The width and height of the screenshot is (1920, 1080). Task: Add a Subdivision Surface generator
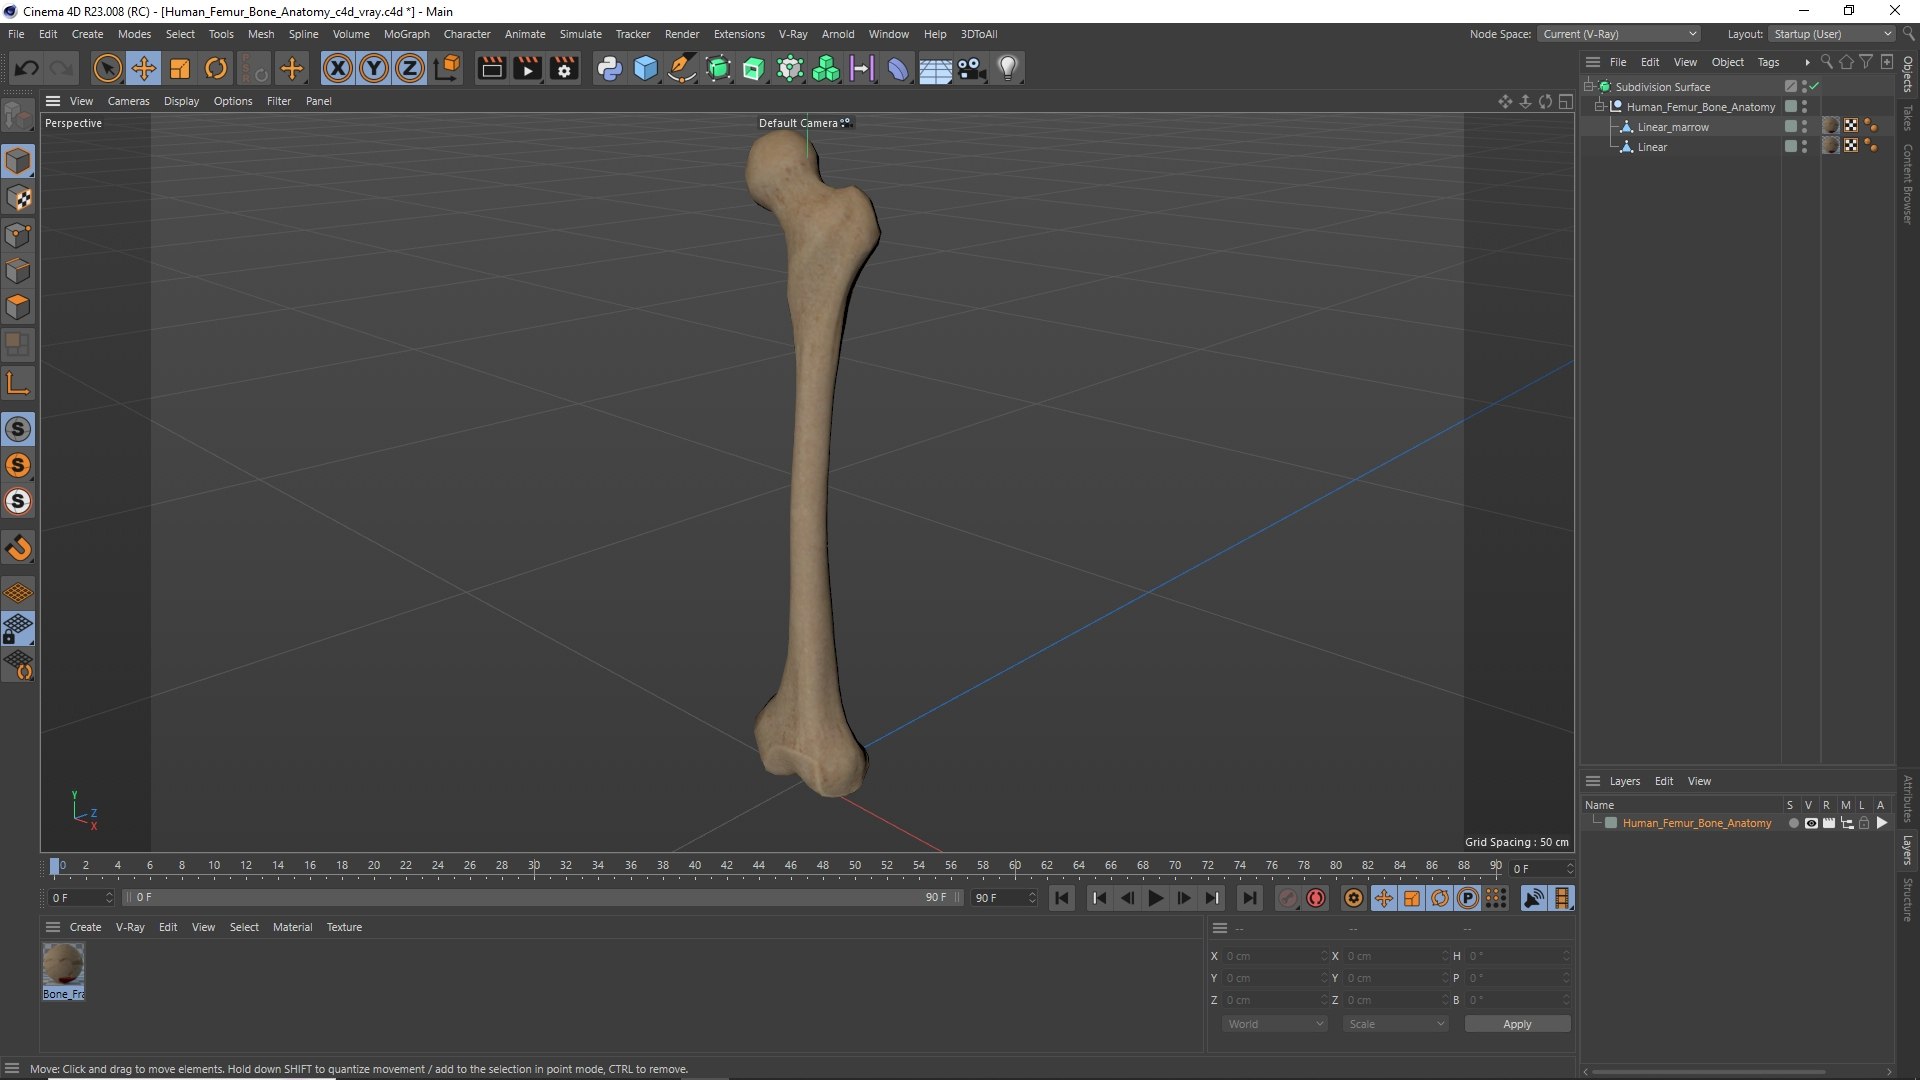718,68
